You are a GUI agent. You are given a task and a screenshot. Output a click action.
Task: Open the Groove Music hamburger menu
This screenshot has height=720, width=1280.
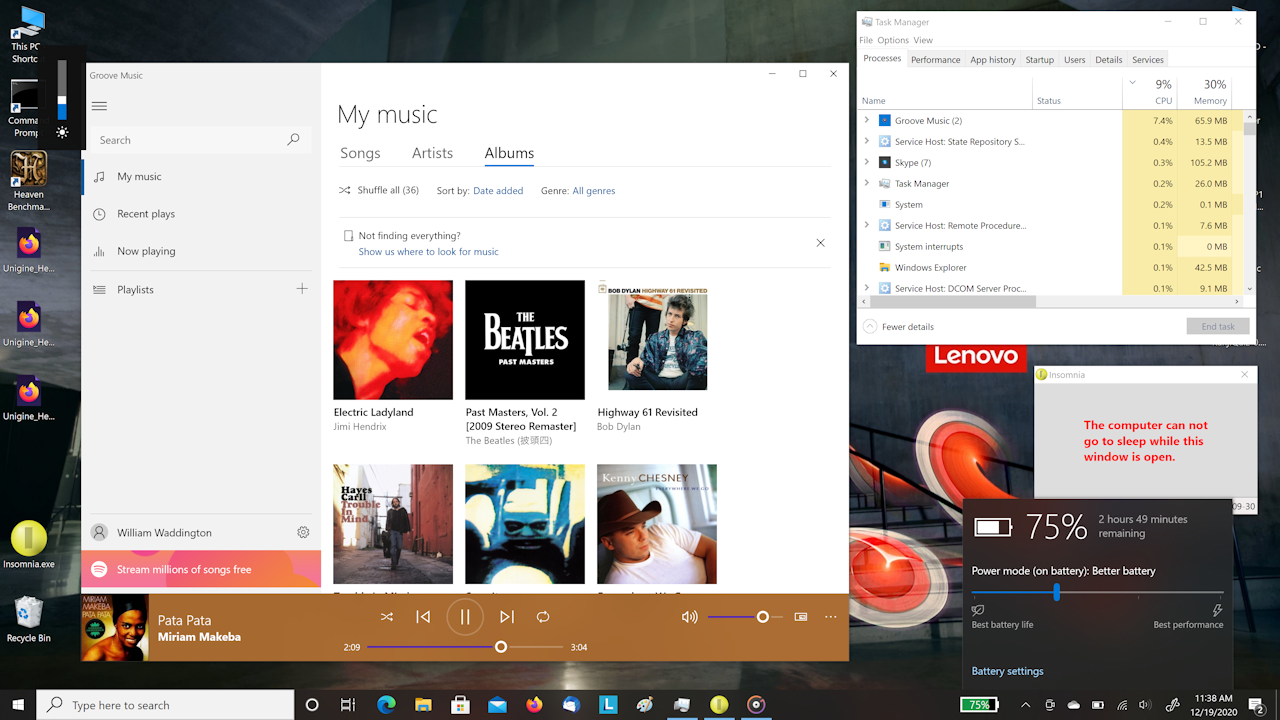point(99,106)
